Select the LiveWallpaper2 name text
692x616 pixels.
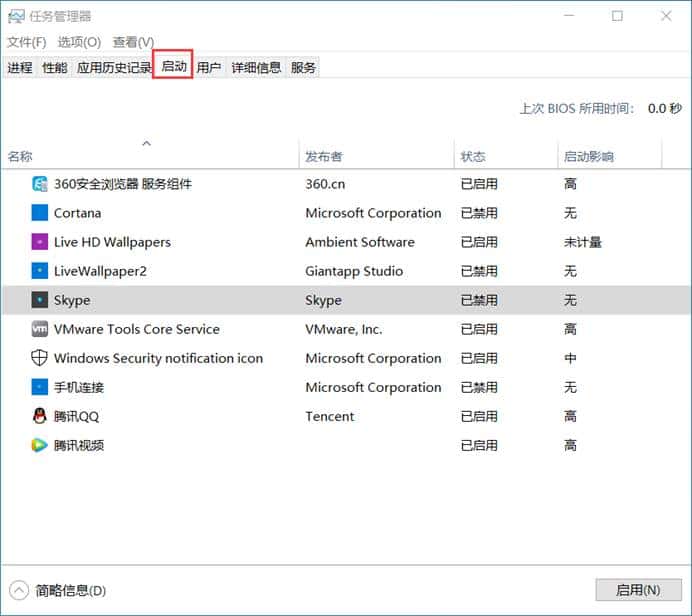pos(100,271)
